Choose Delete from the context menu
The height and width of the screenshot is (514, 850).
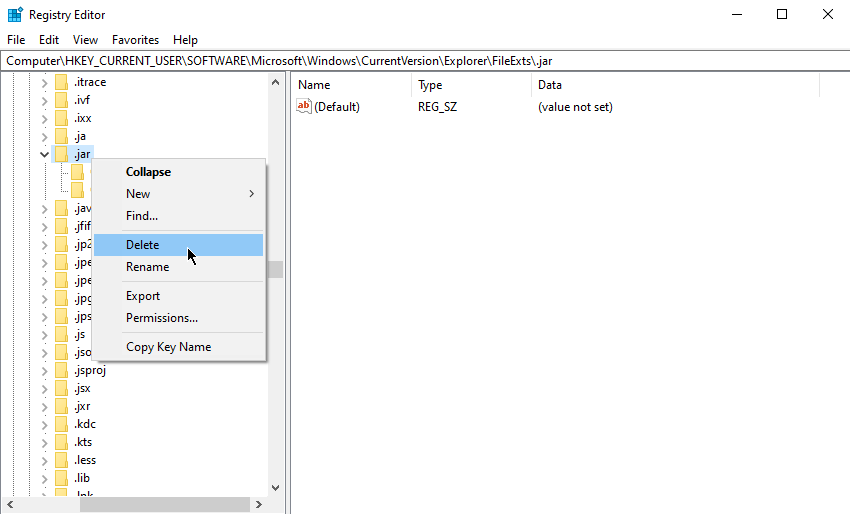click(143, 245)
